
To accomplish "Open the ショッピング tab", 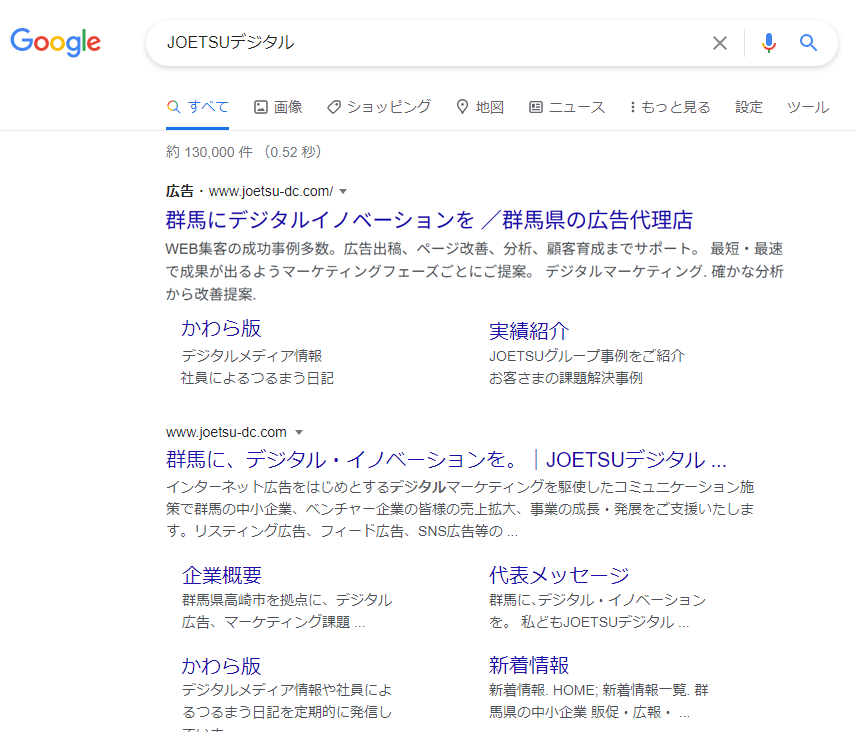I will coord(379,107).
